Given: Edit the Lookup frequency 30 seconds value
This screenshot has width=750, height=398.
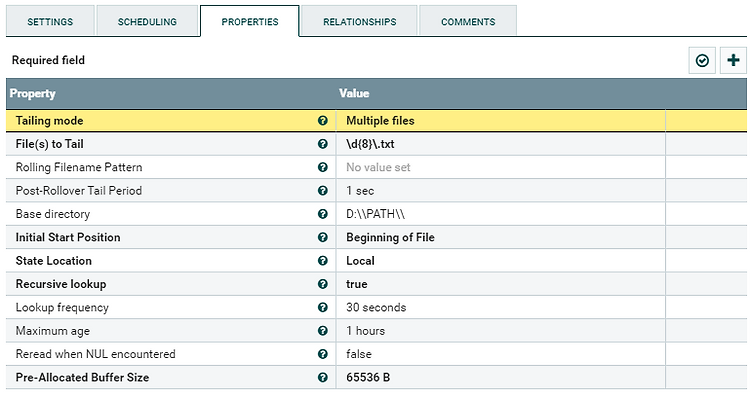Looking at the screenshot, I should click(x=500, y=308).
